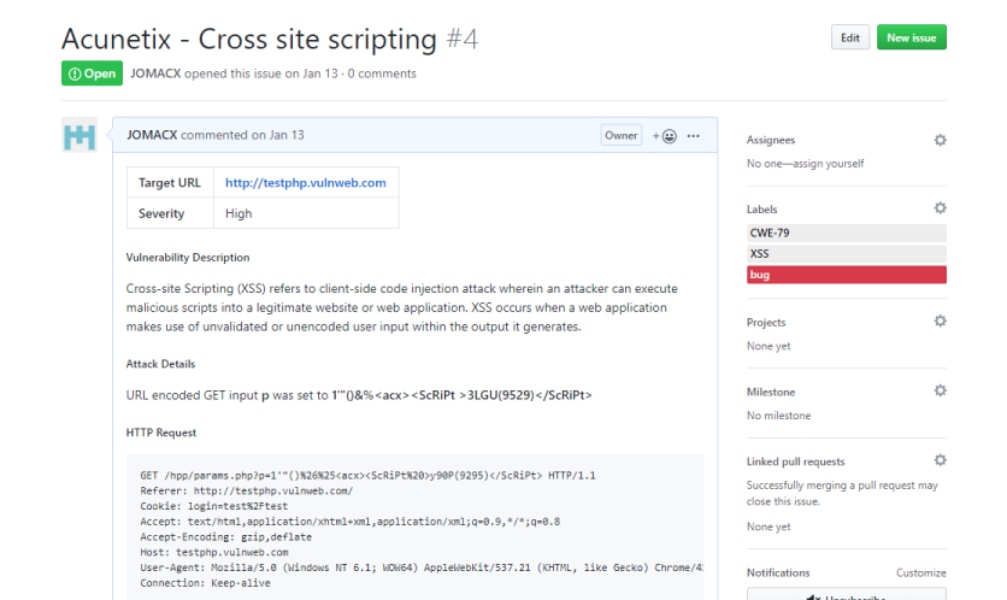This screenshot has width=1007, height=600.
Task: Click the Owner badge on the comment
Action: pos(621,136)
